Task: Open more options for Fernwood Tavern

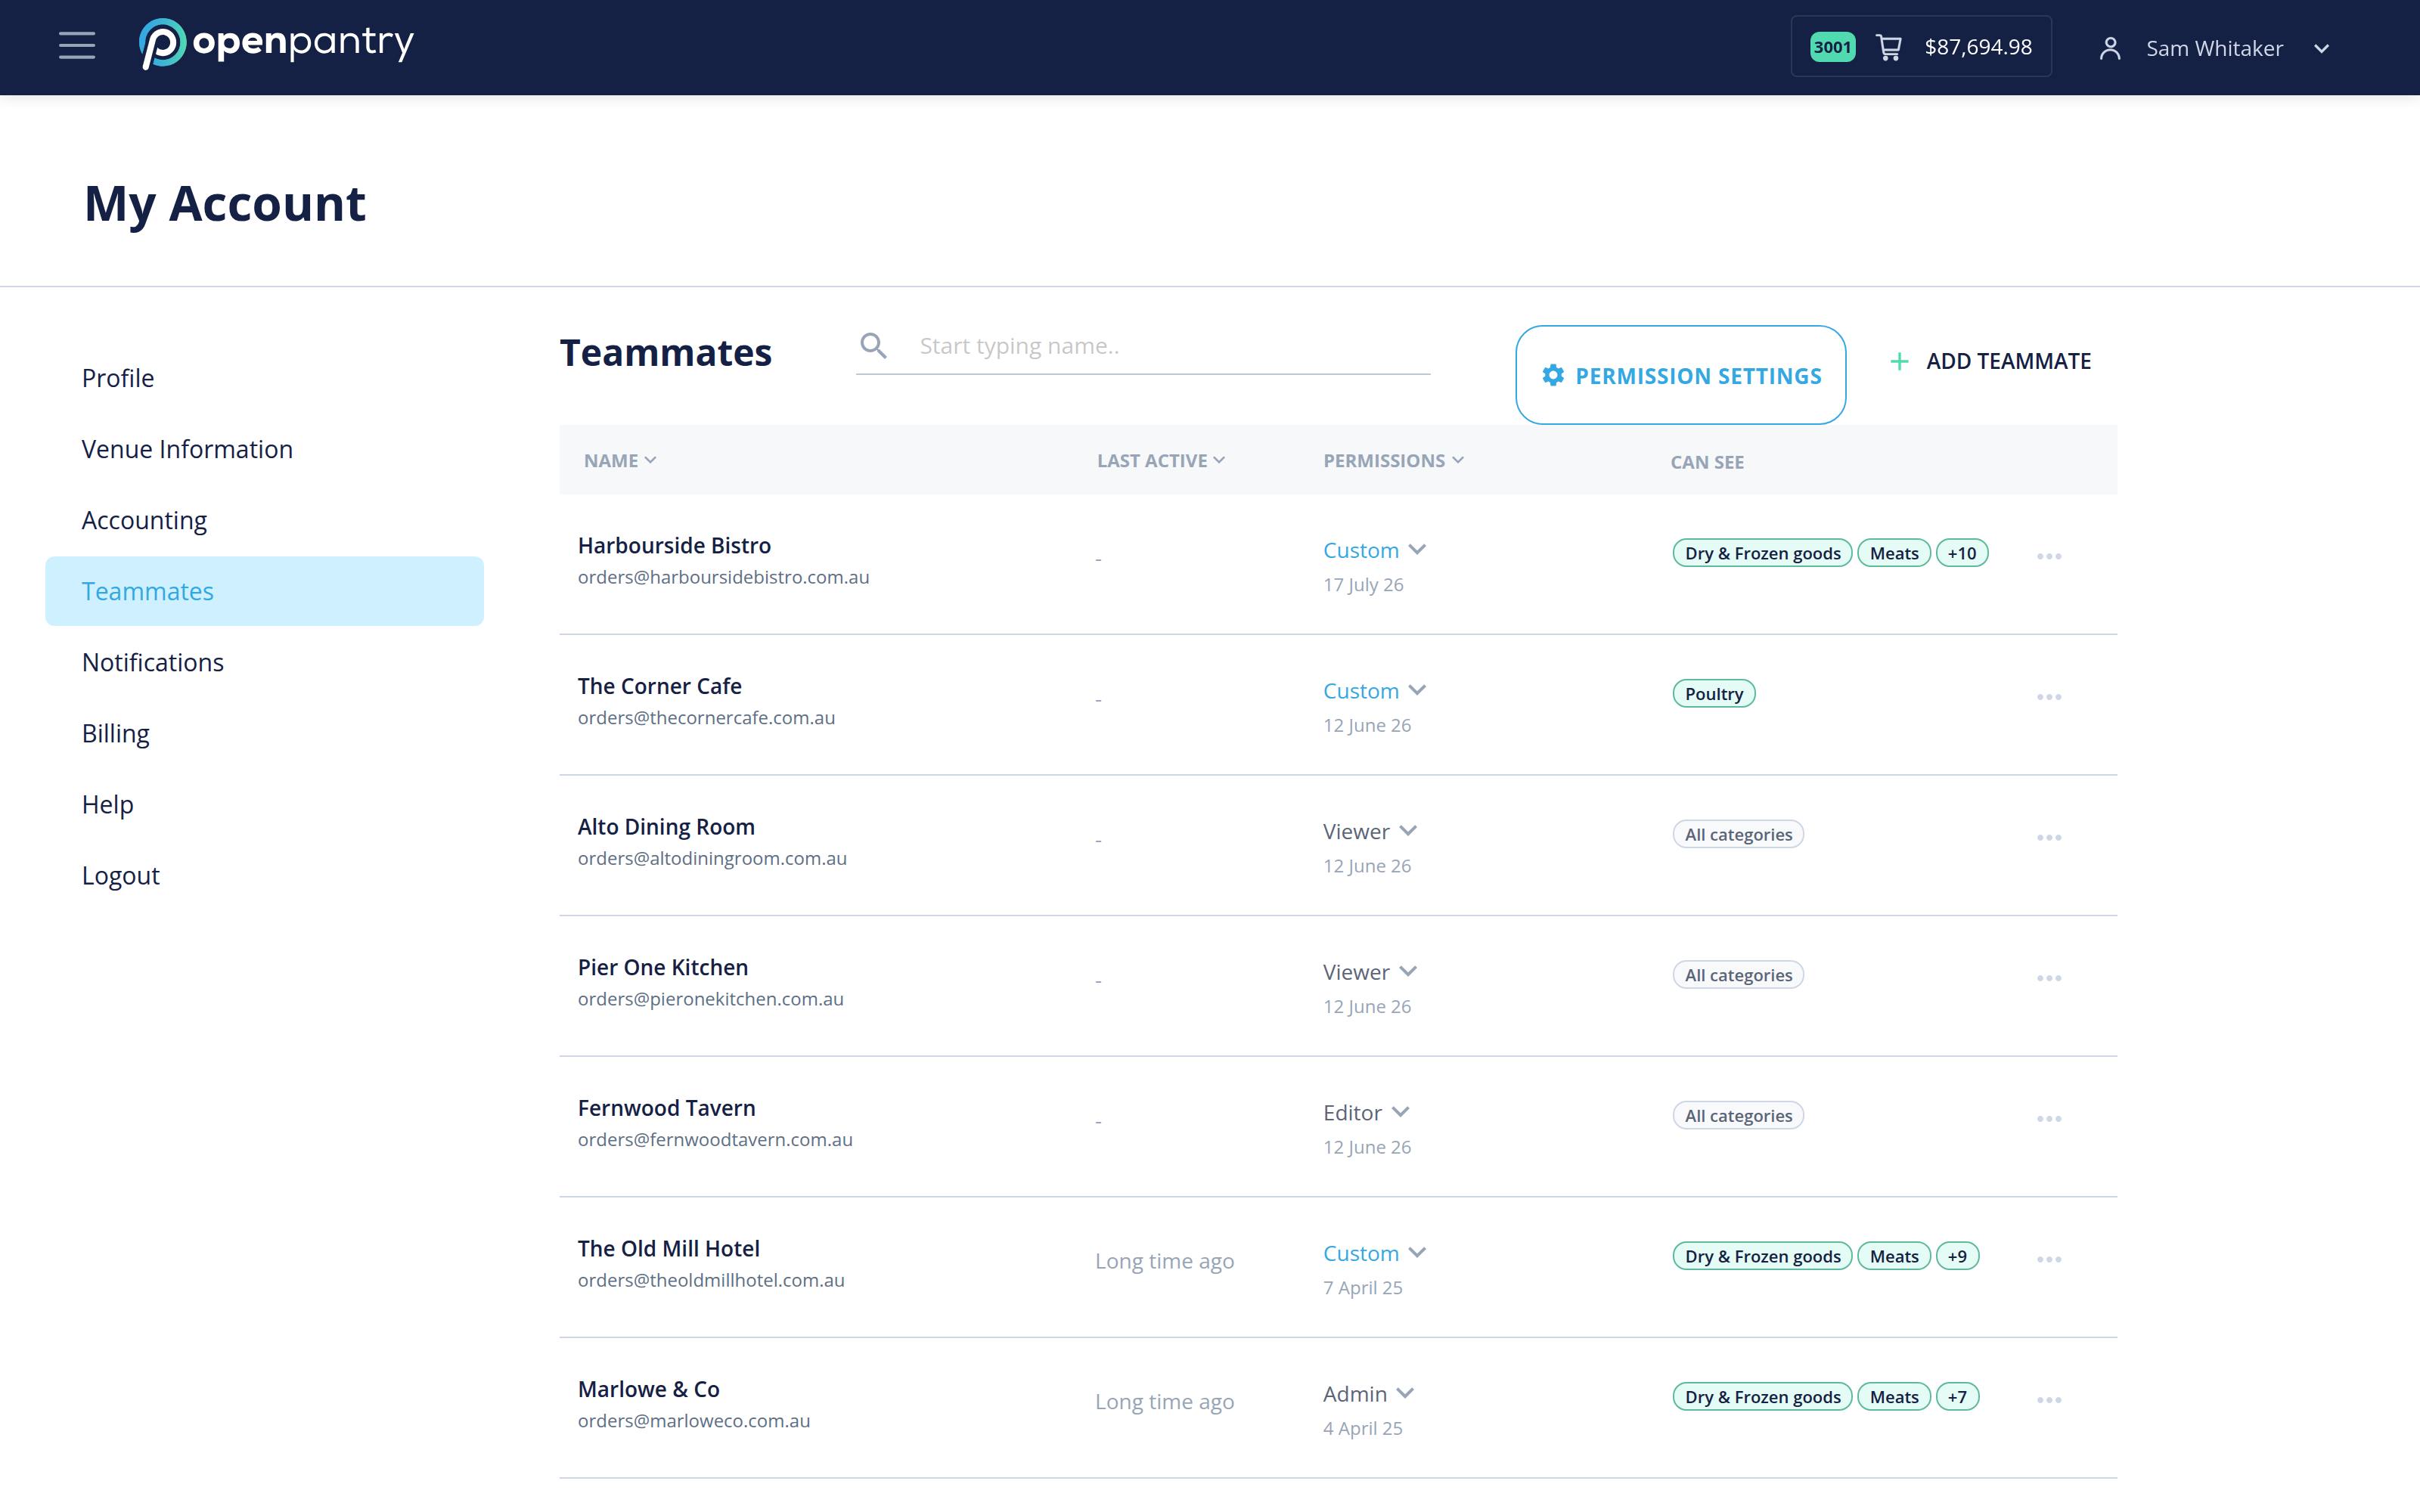Action: tap(2049, 1119)
